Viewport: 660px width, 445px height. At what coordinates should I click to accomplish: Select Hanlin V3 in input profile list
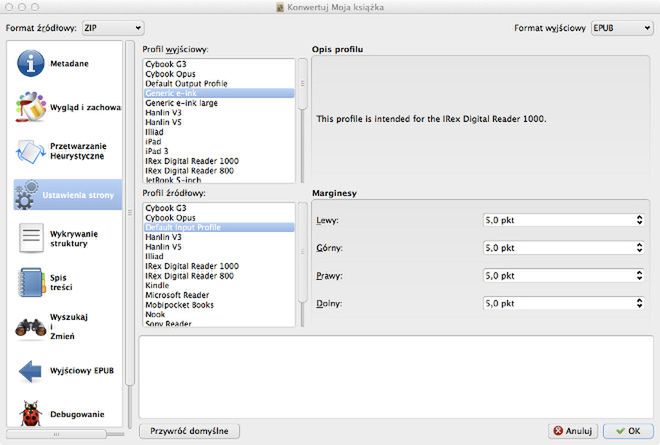pyautogui.click(x=219, y=237)
